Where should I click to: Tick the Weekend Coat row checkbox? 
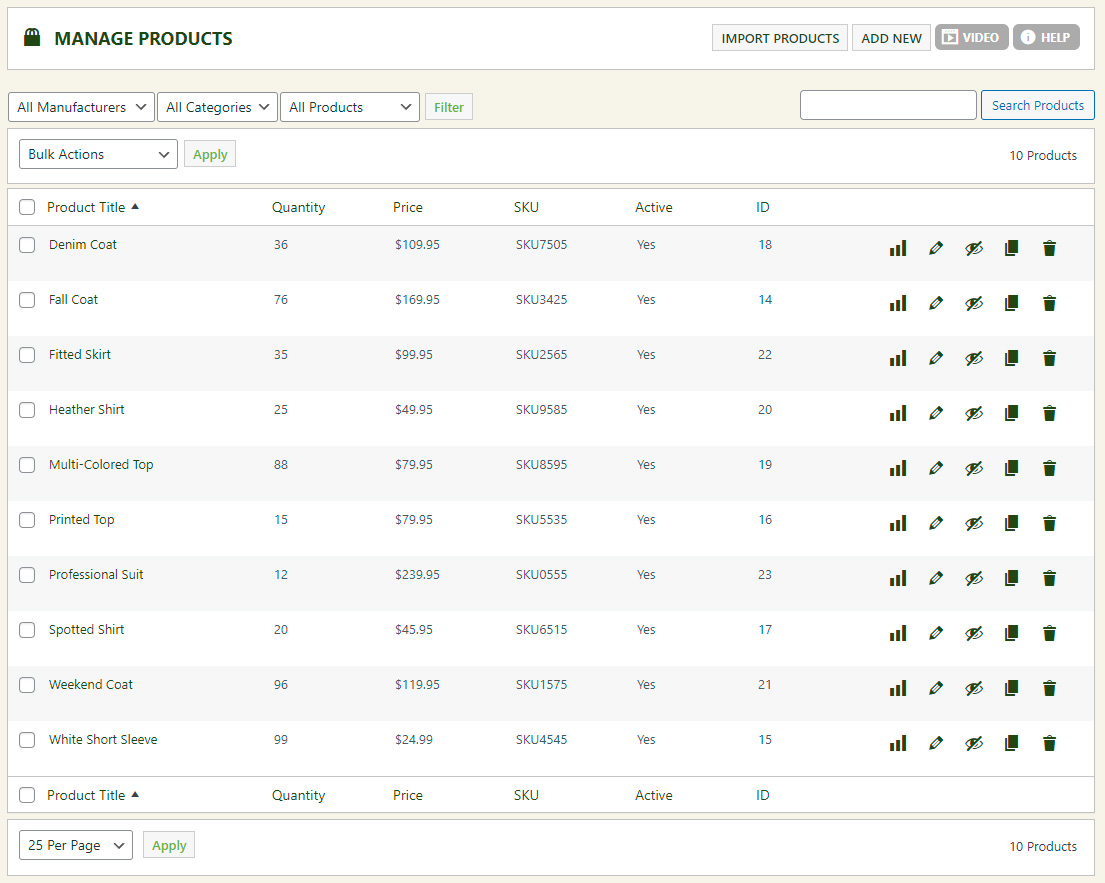point(27,685)
